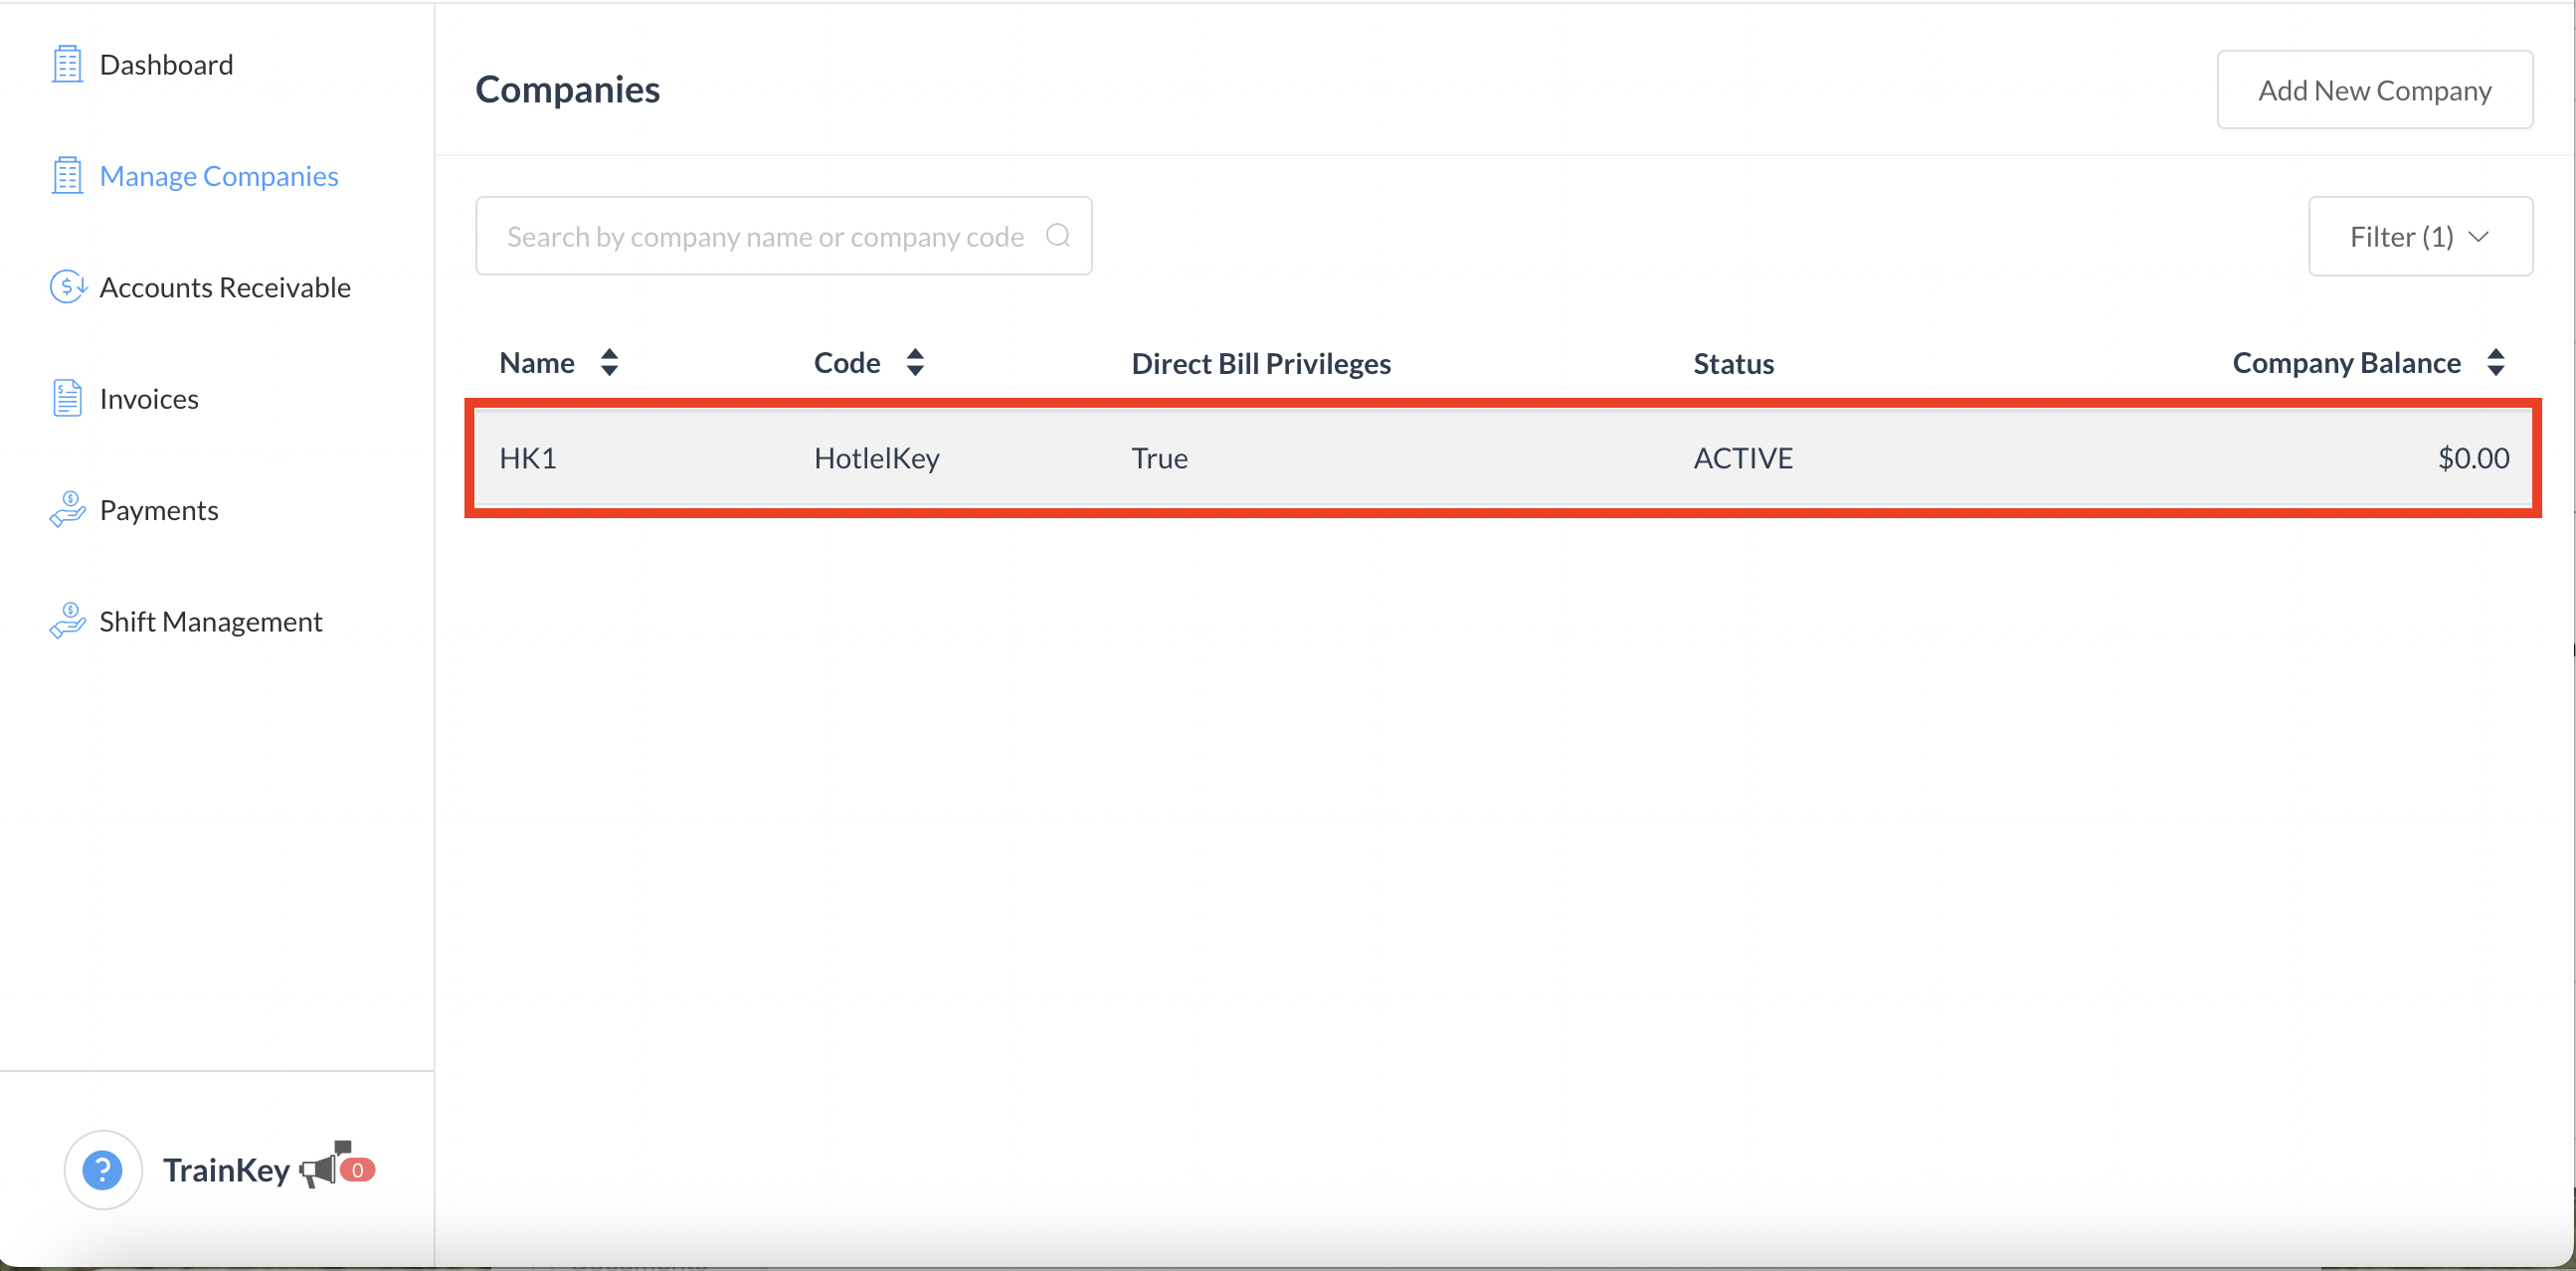The height and width of the screenshot is (1271, 2576).
Task: Click the red notification count badge
Action: tap(357, 1170)
